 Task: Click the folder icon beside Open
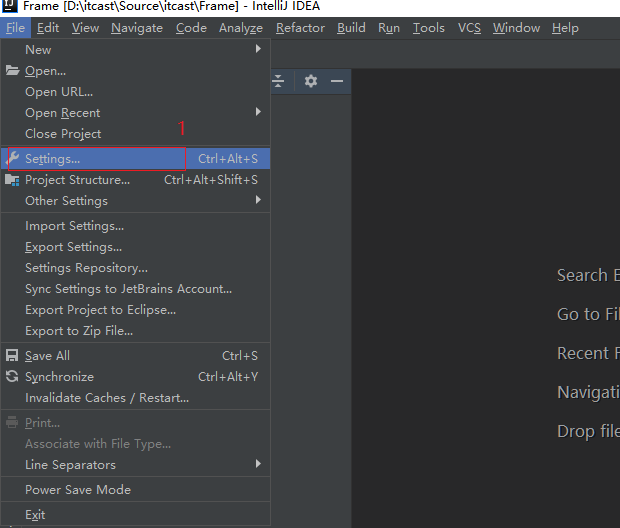[13, 71]
